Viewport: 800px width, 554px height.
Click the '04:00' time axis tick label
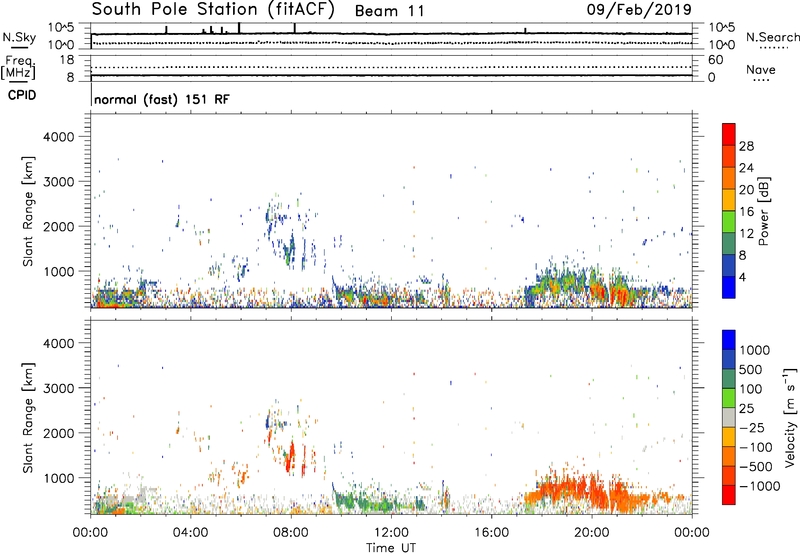tap(190, 533)
